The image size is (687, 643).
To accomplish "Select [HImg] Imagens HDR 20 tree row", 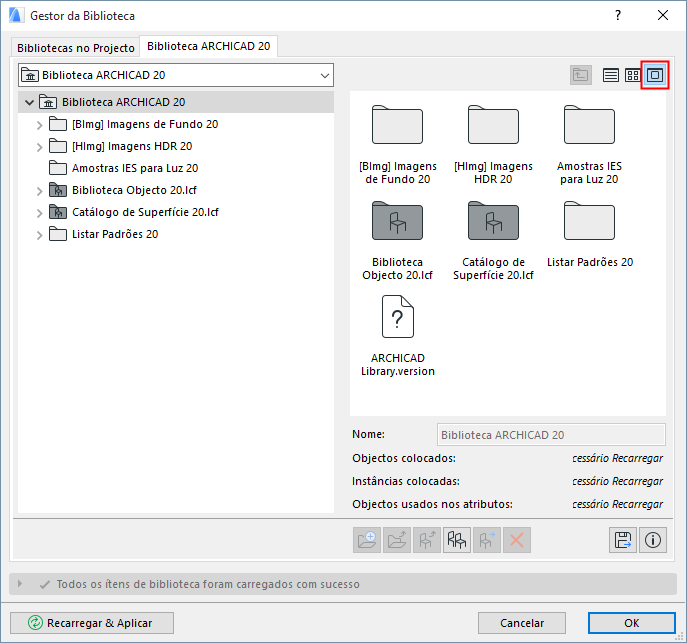I will [x=176, y=146].
